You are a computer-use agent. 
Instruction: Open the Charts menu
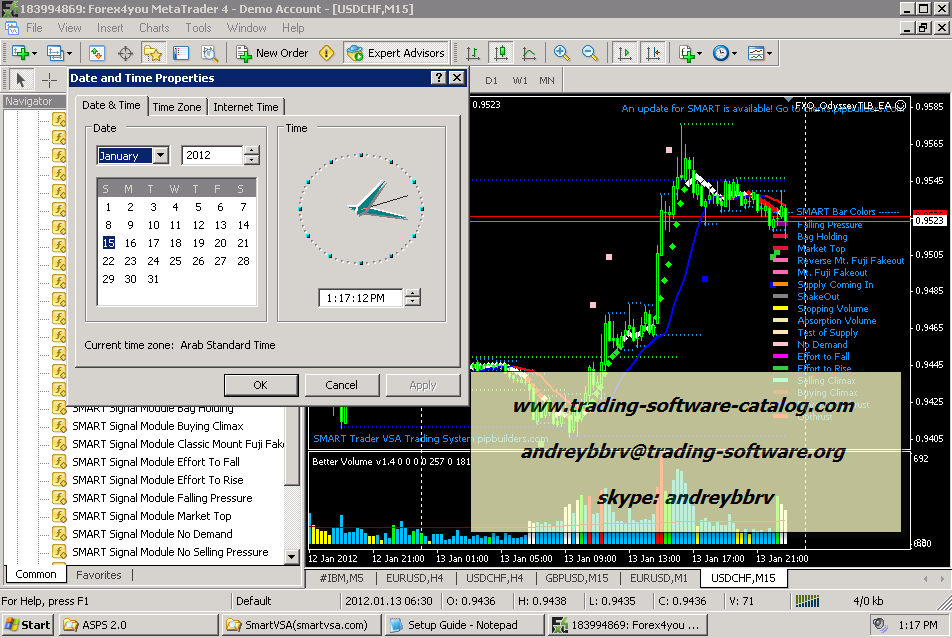[154, 28]
